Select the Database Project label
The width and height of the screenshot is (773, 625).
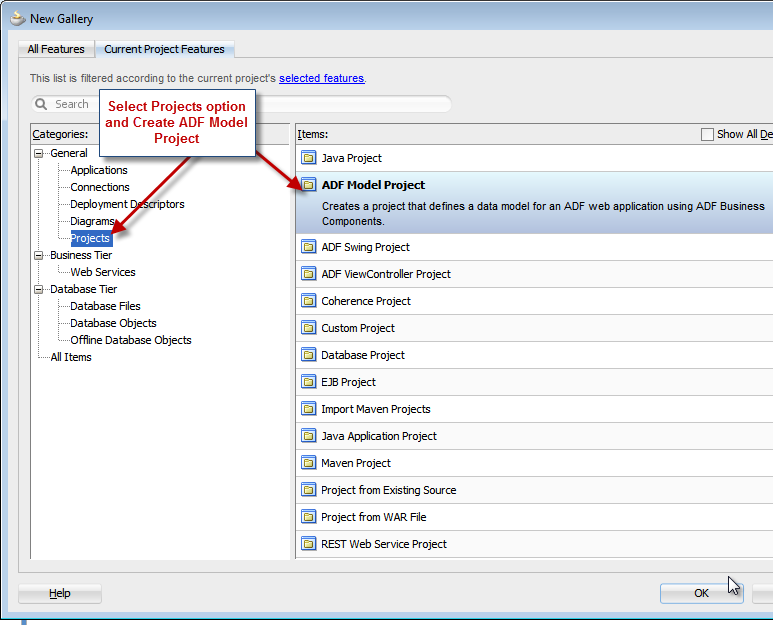[x=363, y=355]
